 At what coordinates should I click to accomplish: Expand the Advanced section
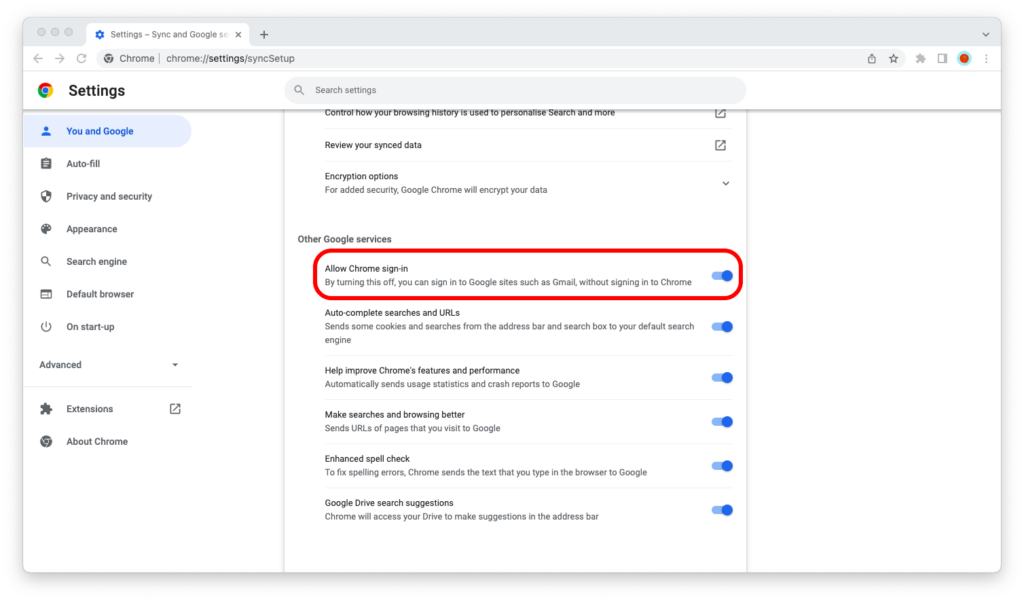pos(108,365)
